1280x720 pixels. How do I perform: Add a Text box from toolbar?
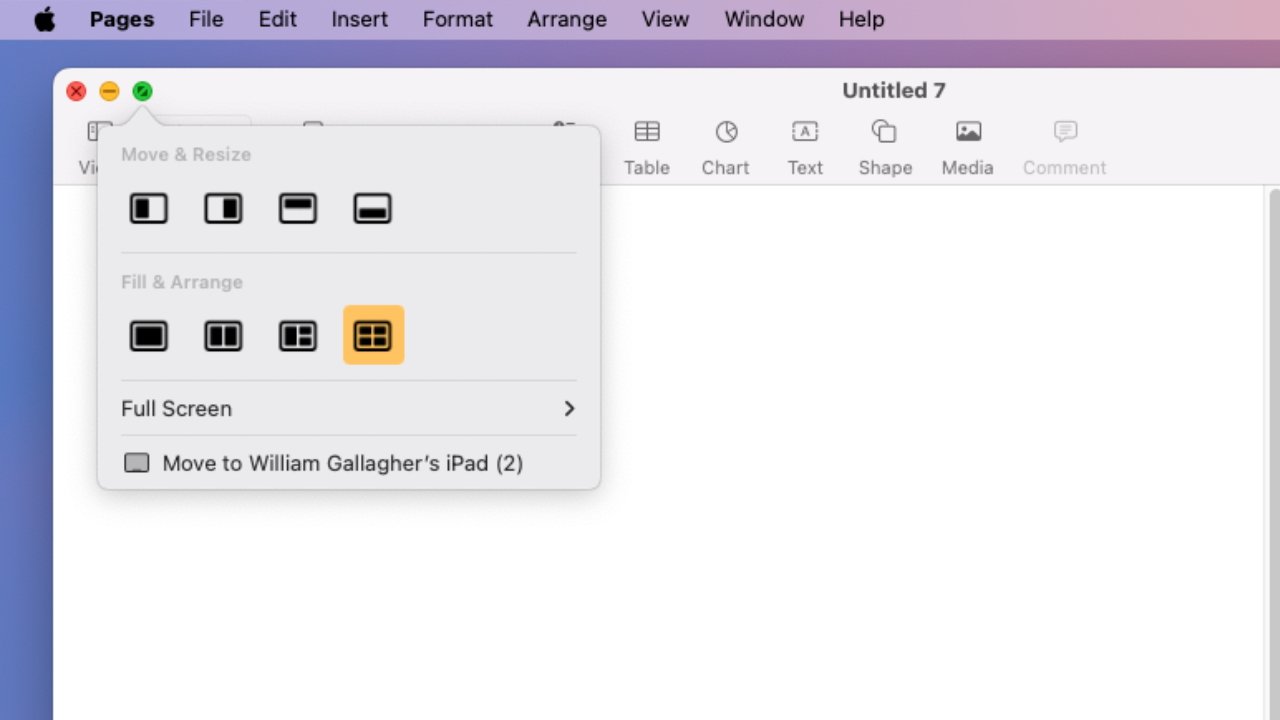point(805,148)
